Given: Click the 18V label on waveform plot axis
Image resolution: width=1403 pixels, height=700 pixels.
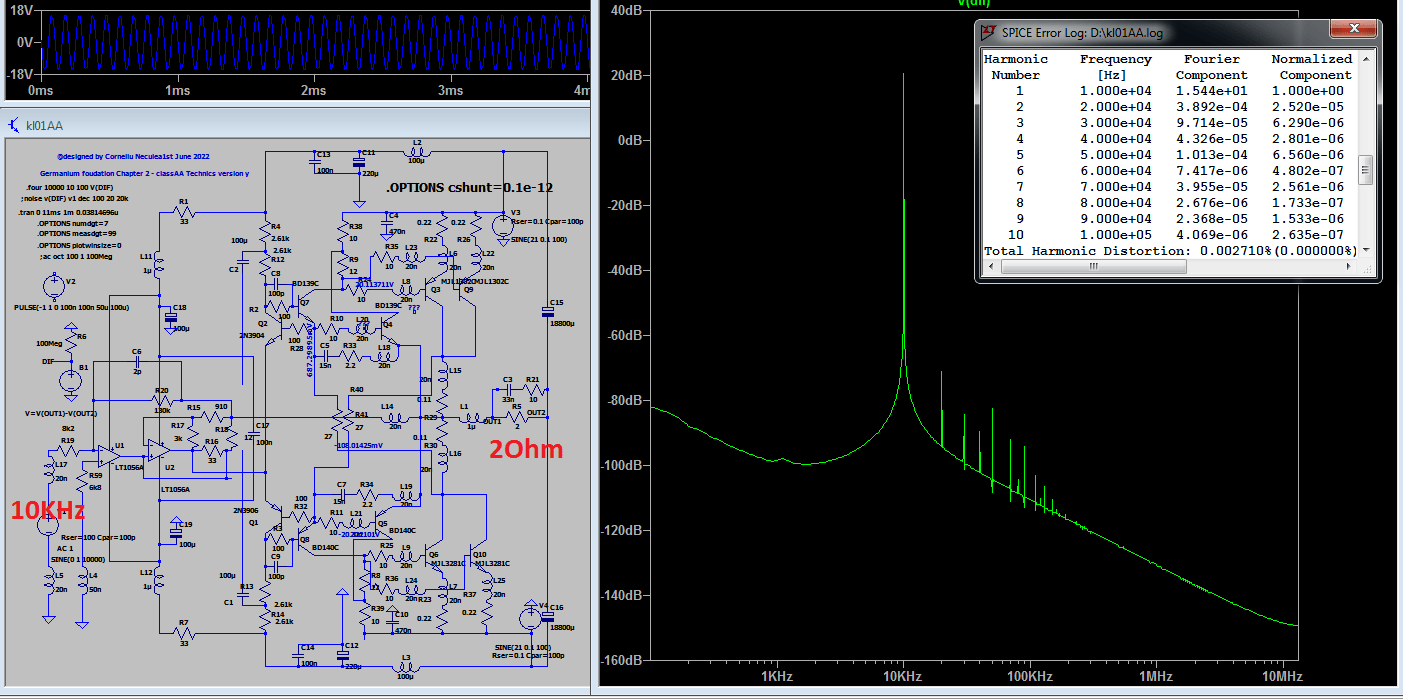Looking at the screenshot, I should [23, 11].
